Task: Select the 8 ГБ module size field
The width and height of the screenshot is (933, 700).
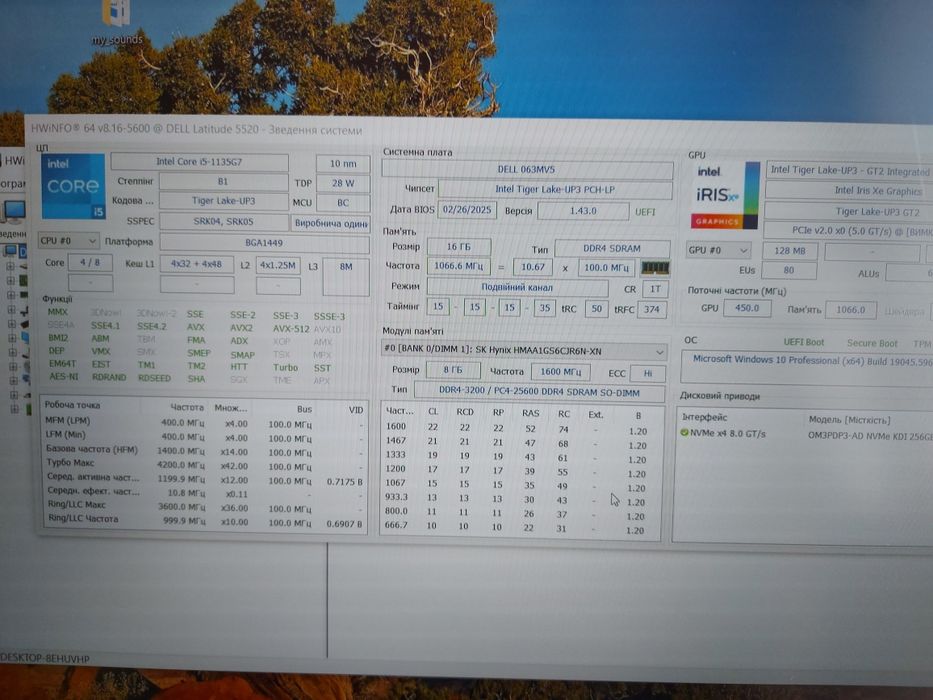Action: [x=453, y=370]
